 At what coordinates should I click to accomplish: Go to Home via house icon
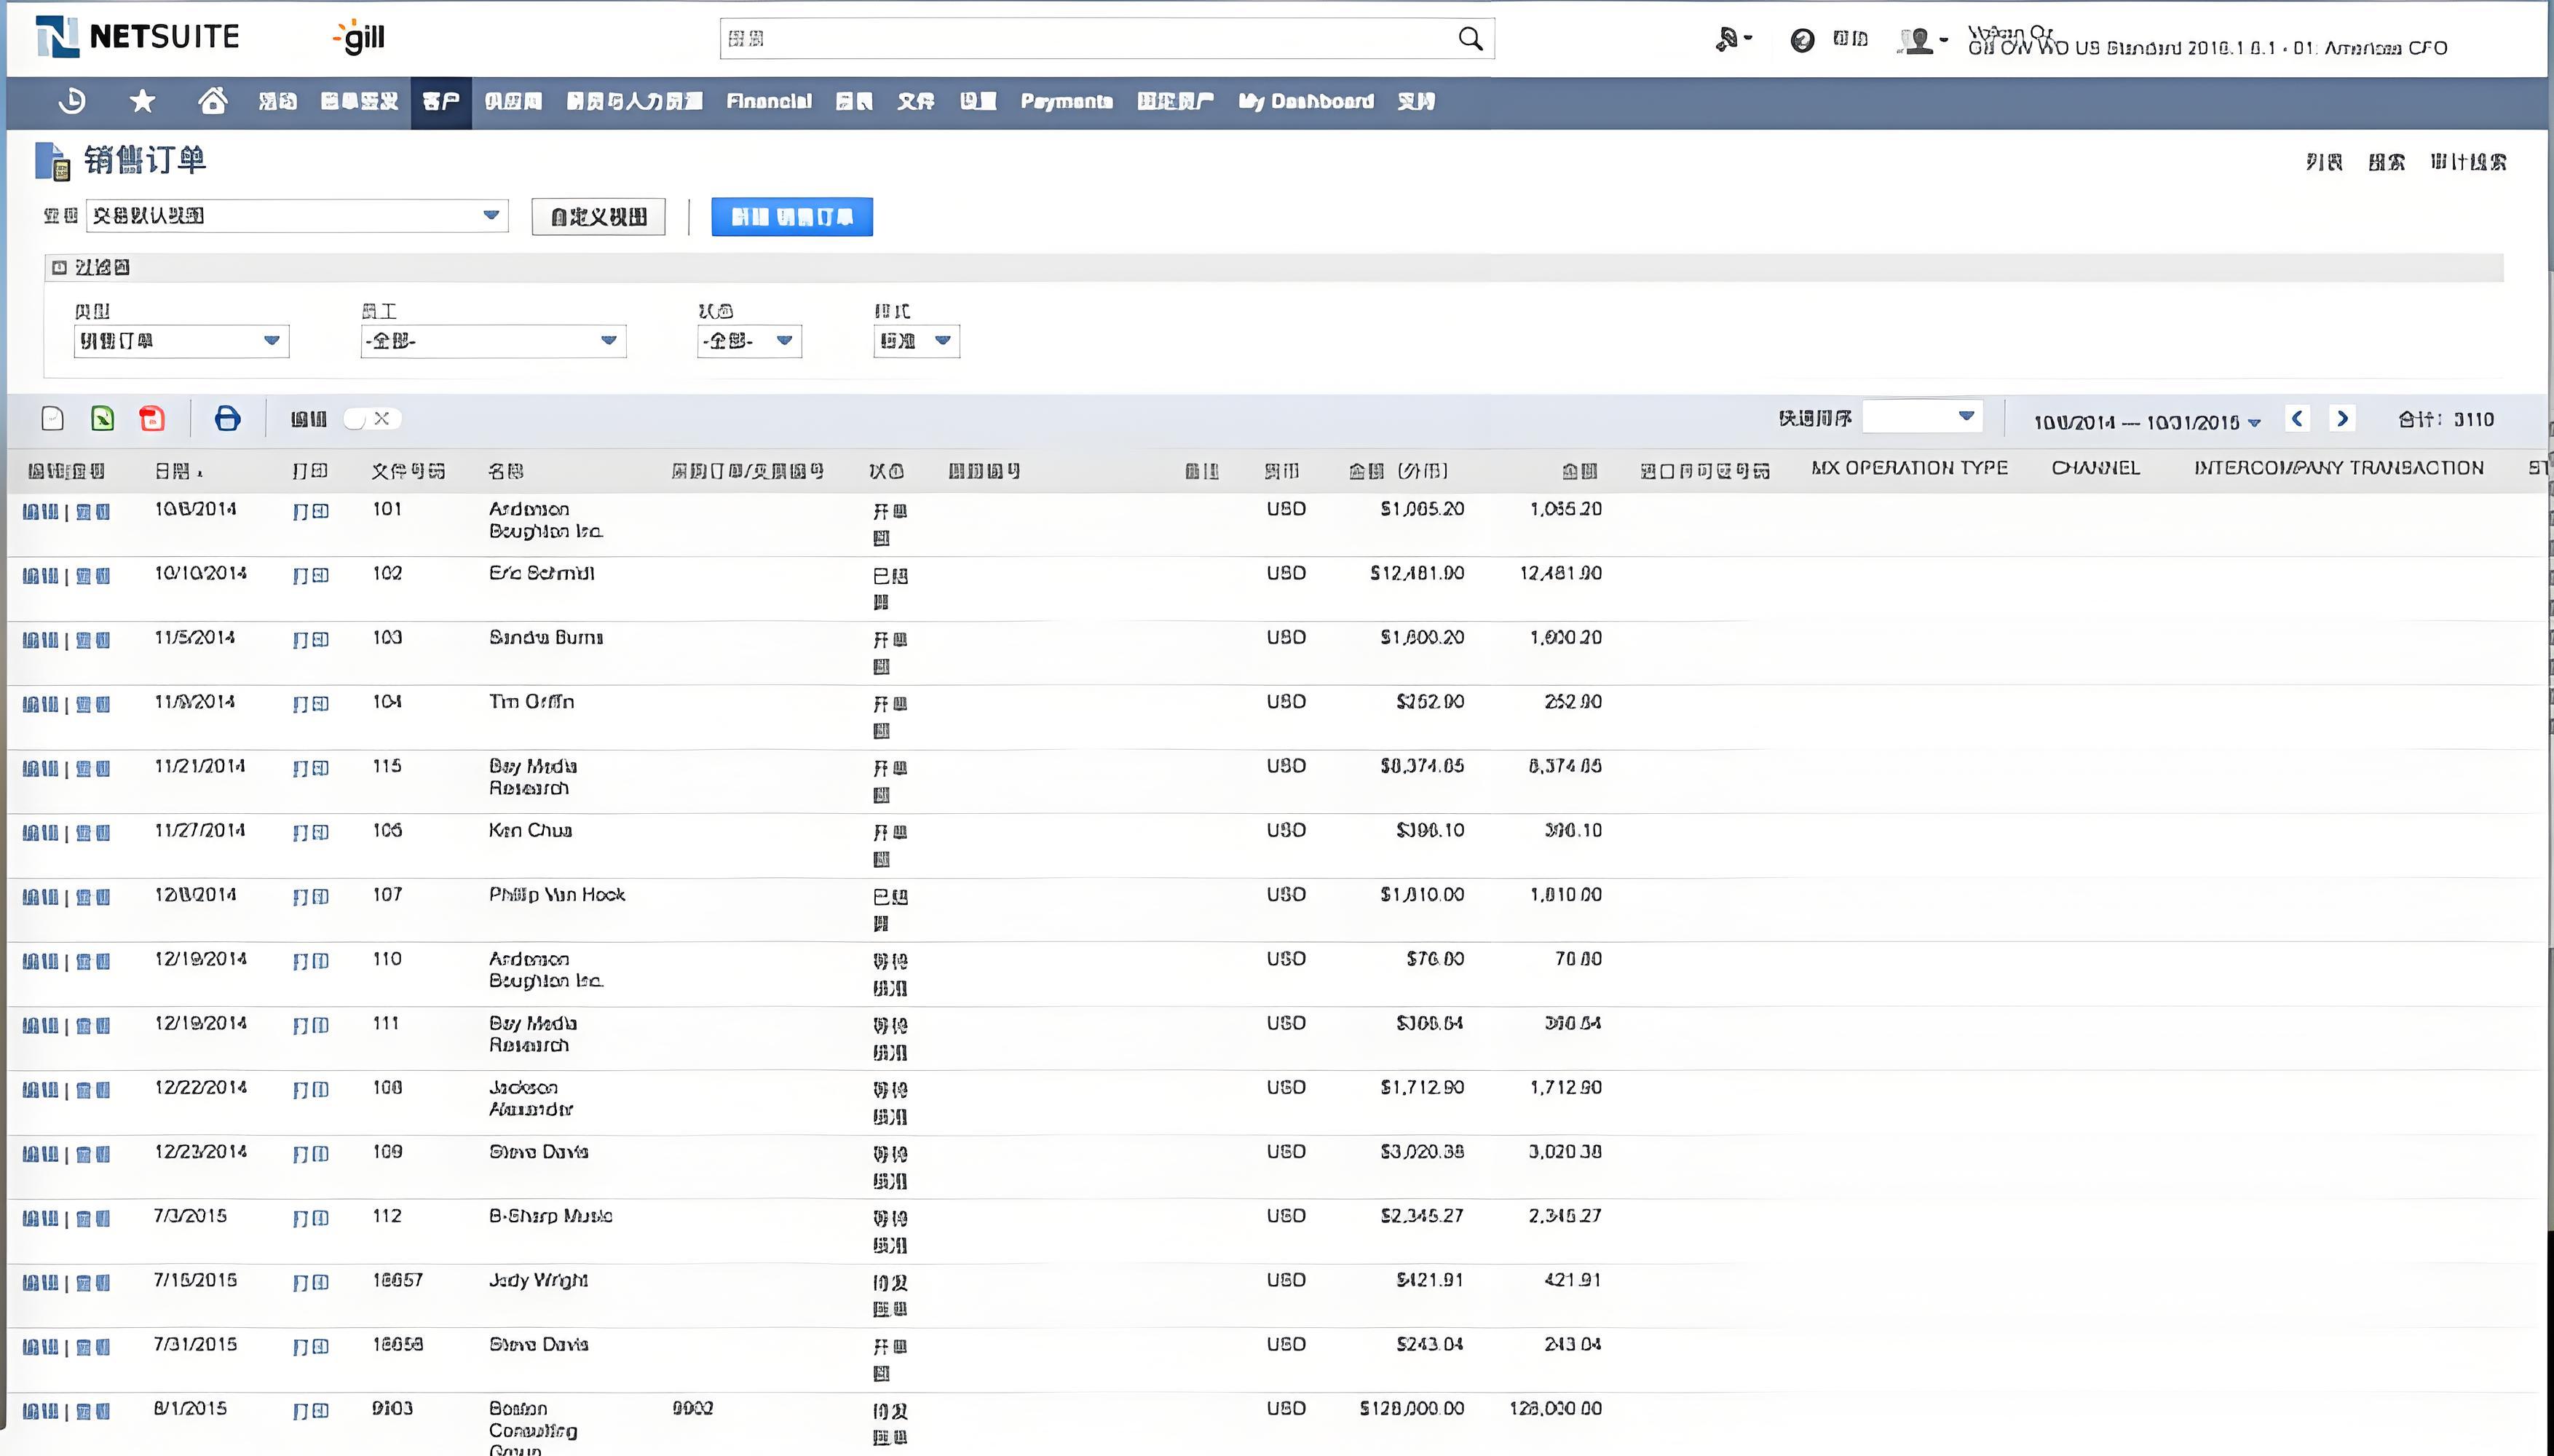point(212,101)
